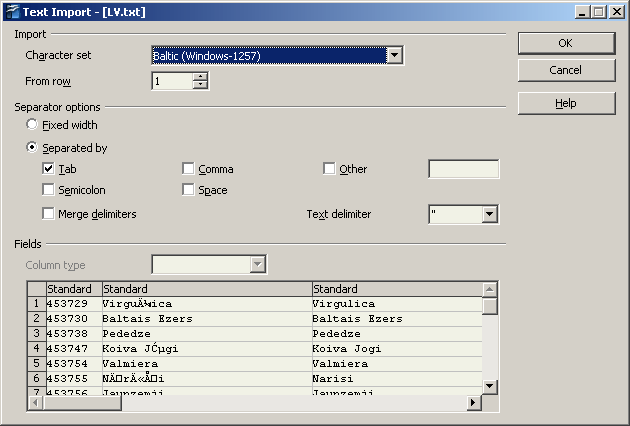Click the Virgulica cell in third column
Image resolution: width=630 pixels, height=426 pixels.
(397, 304)
